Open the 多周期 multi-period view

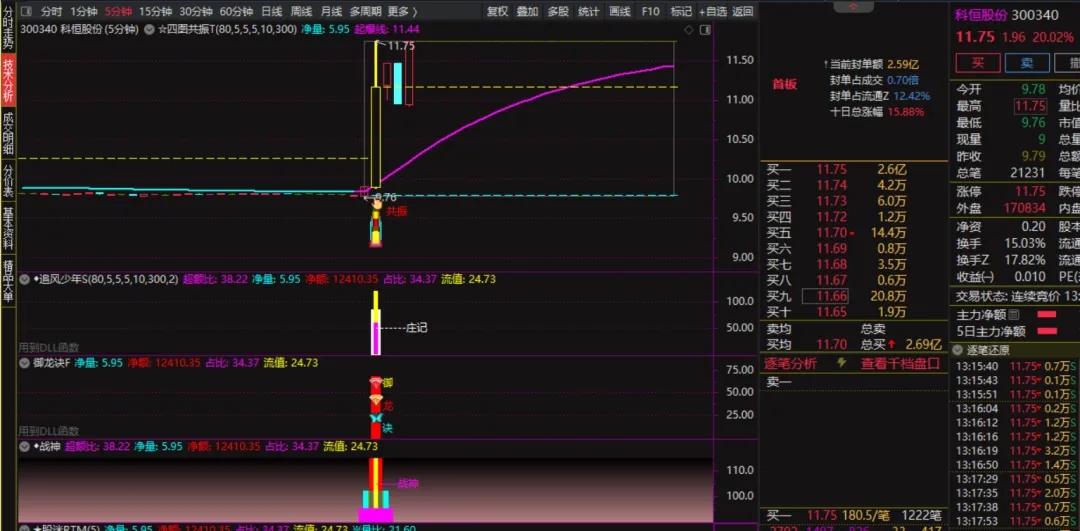(366, 11)
